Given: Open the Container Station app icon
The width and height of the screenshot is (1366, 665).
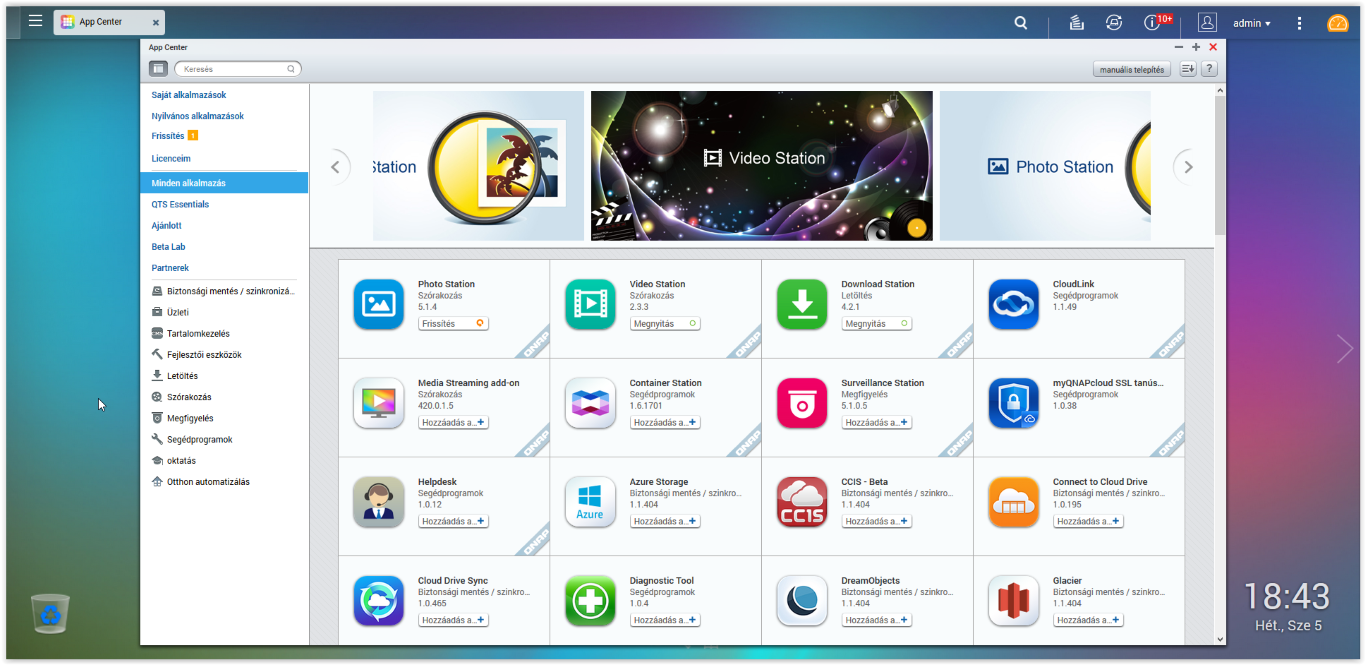Looking at the screenshot, I should (x=590, y=403).
